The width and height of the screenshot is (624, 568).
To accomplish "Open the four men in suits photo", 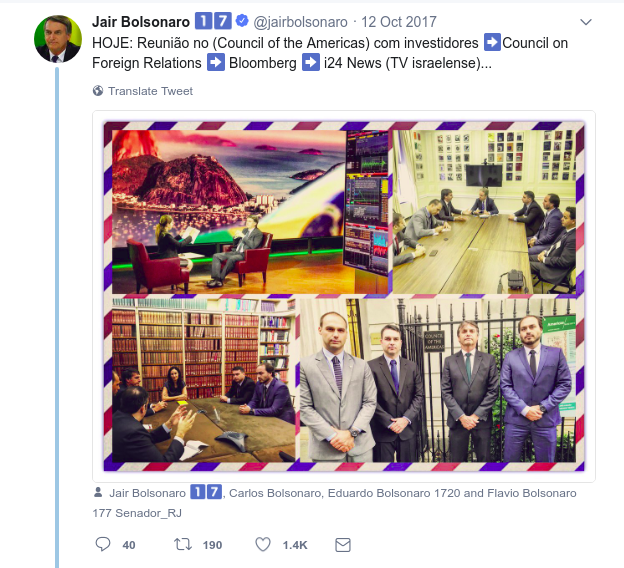I will pos(438,381).
